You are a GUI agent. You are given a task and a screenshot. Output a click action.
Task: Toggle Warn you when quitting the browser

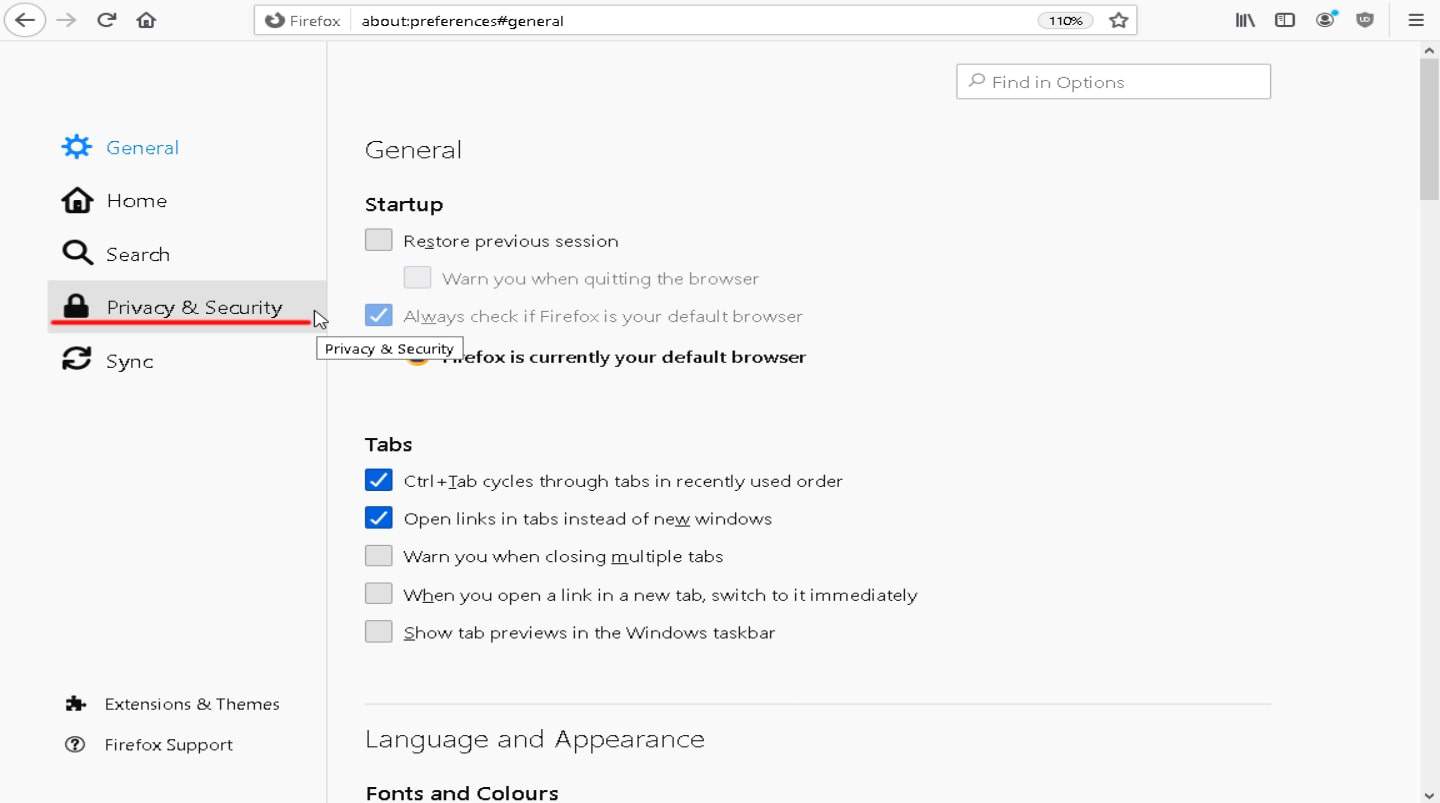417,278
